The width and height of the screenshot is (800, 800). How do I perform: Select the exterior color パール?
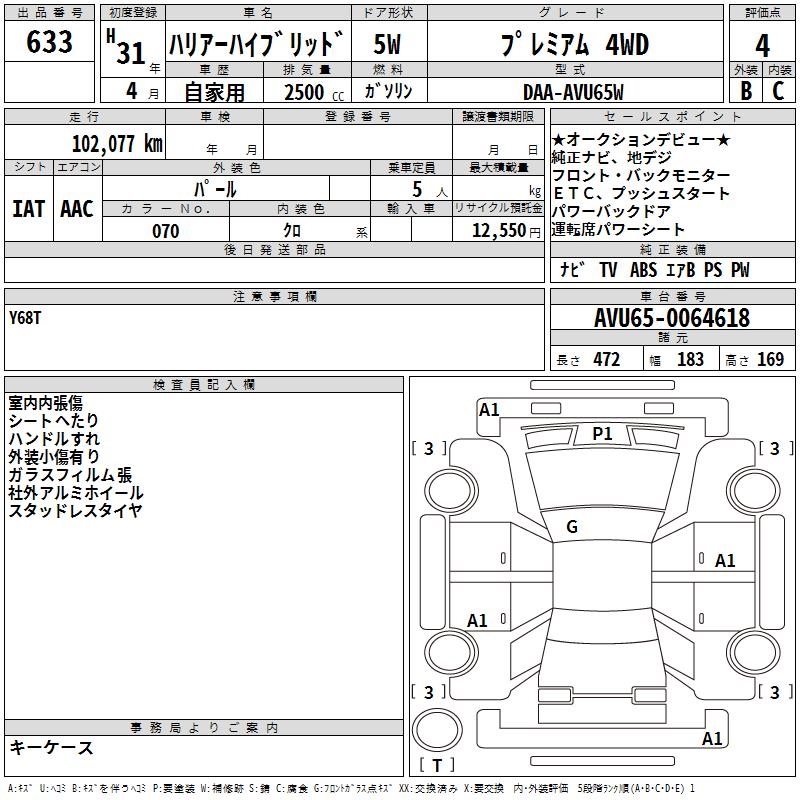tap(215, 189)
